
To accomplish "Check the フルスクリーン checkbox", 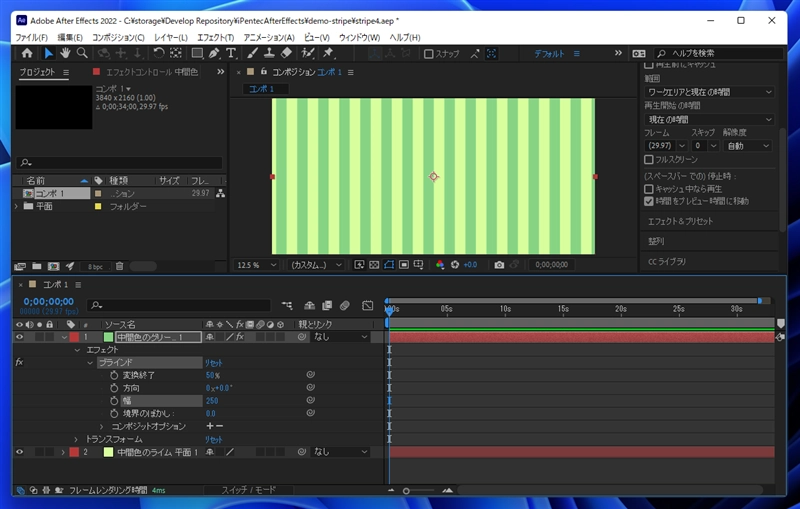I will [x=649, y=159].
